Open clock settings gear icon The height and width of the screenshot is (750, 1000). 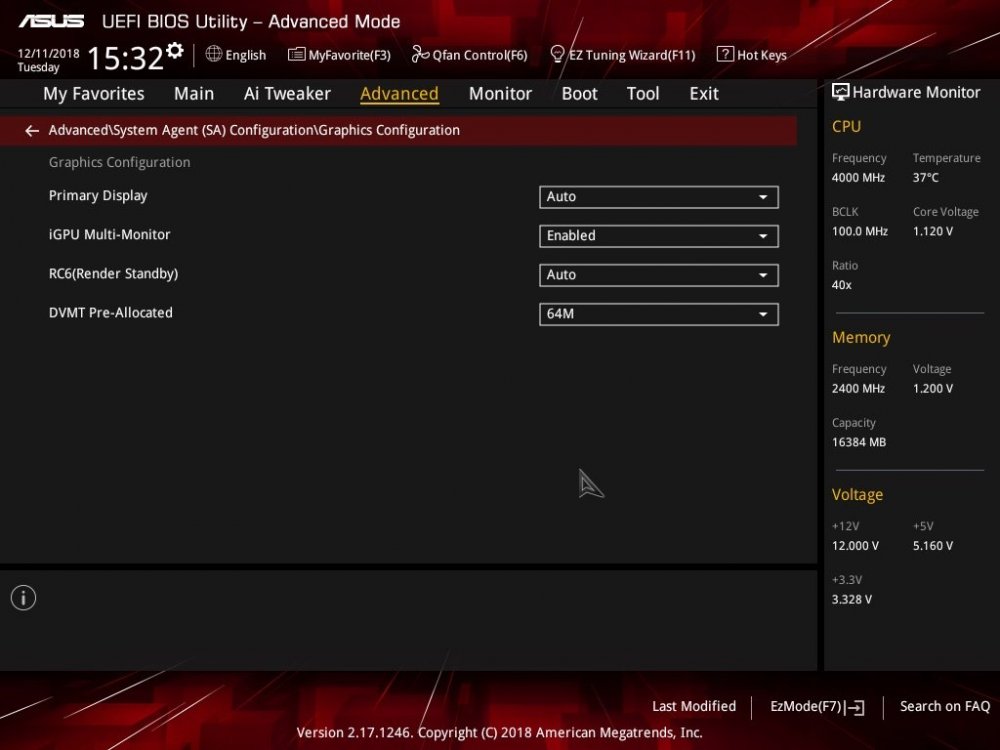(x=175, y=50)
